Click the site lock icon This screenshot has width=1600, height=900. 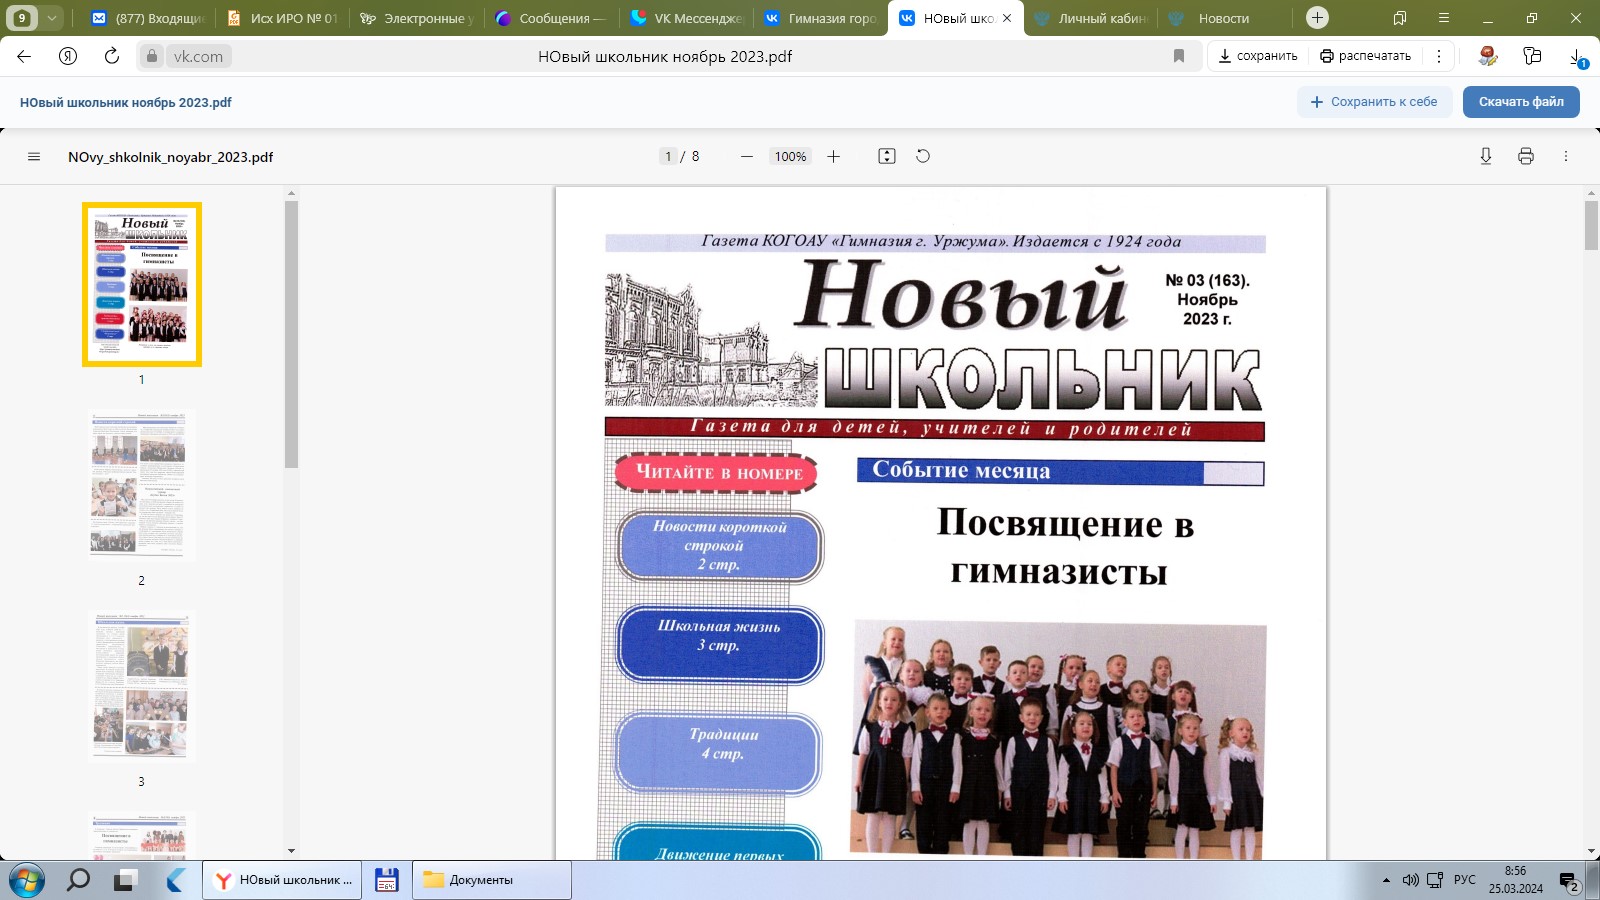pyautogui.click(x=151, y=56)
